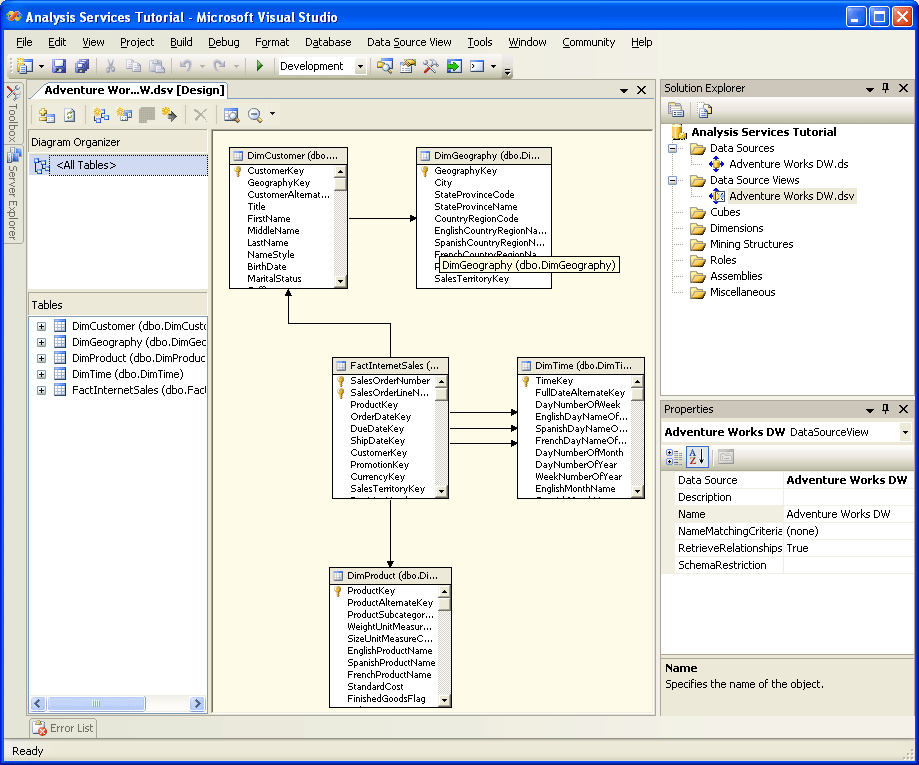The image size is (919, 765).
Task: Click the Zoom magnifier icon in designer toolbar
Action: tap(257, 116)
